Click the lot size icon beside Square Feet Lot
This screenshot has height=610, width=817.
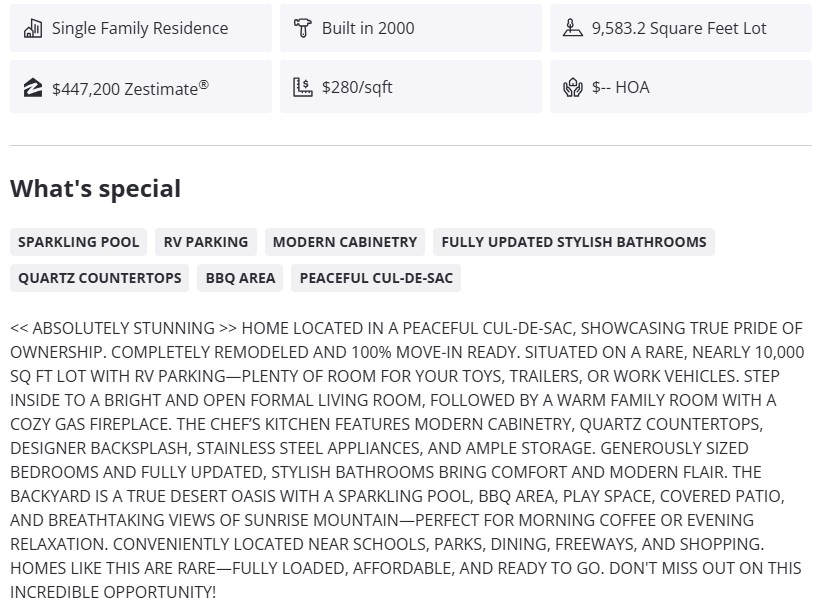pyautogui.click(x=572, y=28)
